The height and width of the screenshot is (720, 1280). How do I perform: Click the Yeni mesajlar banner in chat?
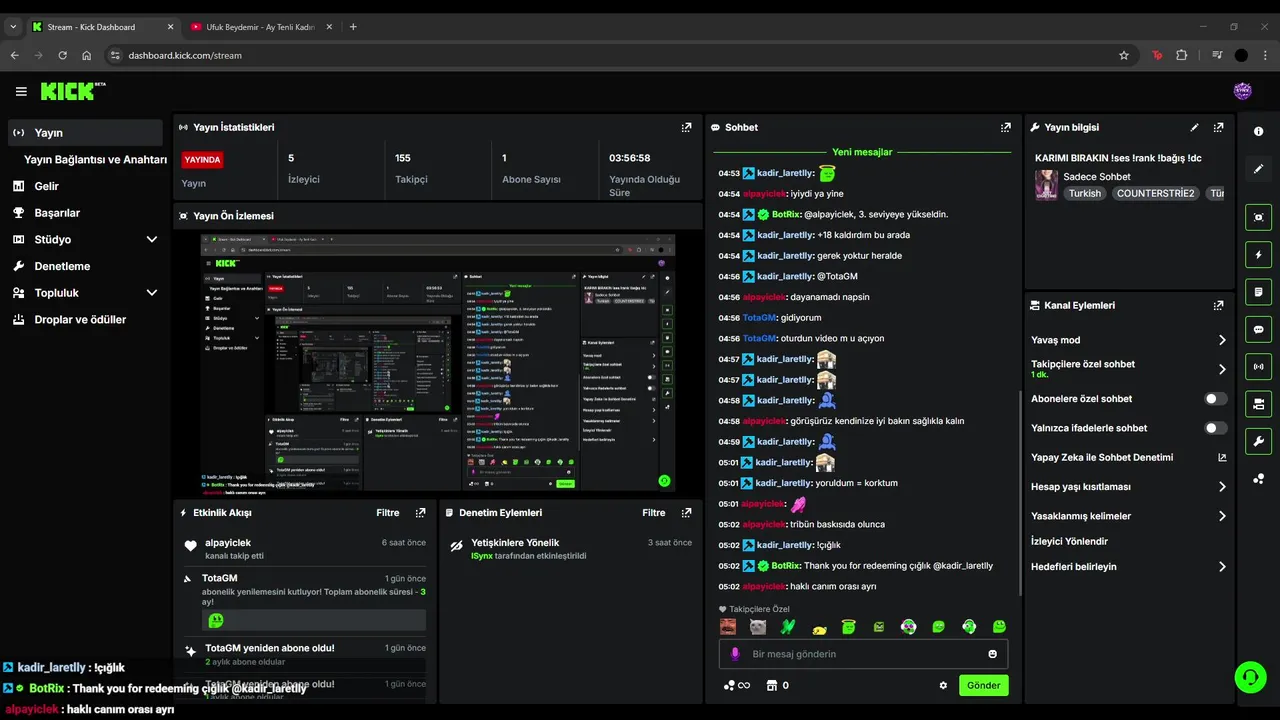click(x=862, y=152)
